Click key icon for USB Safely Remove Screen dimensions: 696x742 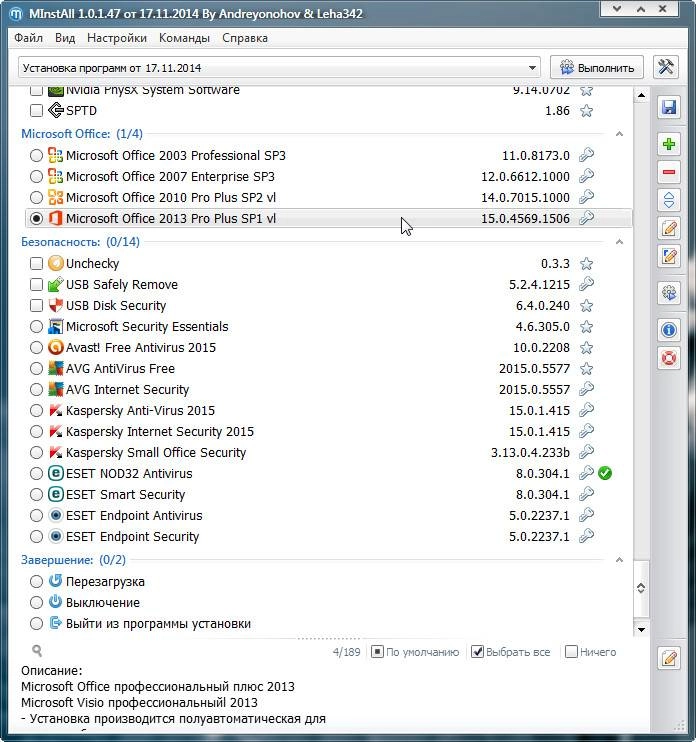(586, 284)
